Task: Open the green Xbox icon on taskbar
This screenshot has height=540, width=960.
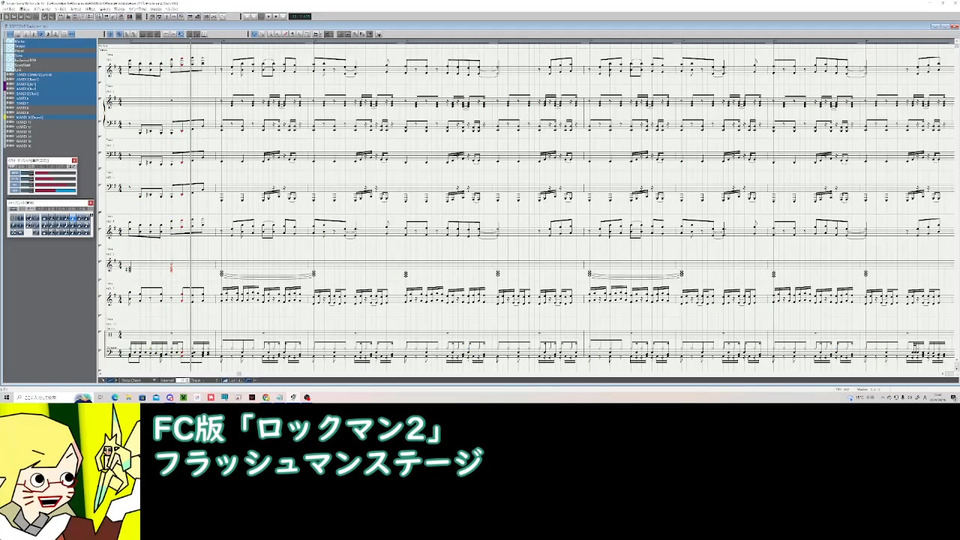Action: [184, 397]
